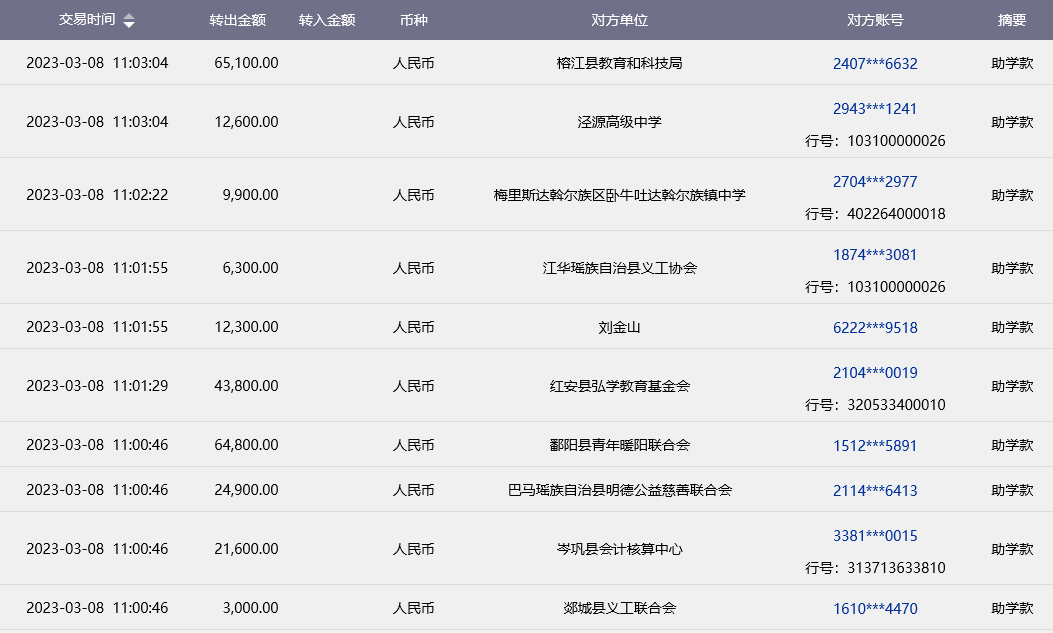Select the 对方单位 column header
Viewport: 1053px width, 633px height.
tap(619, 20)
